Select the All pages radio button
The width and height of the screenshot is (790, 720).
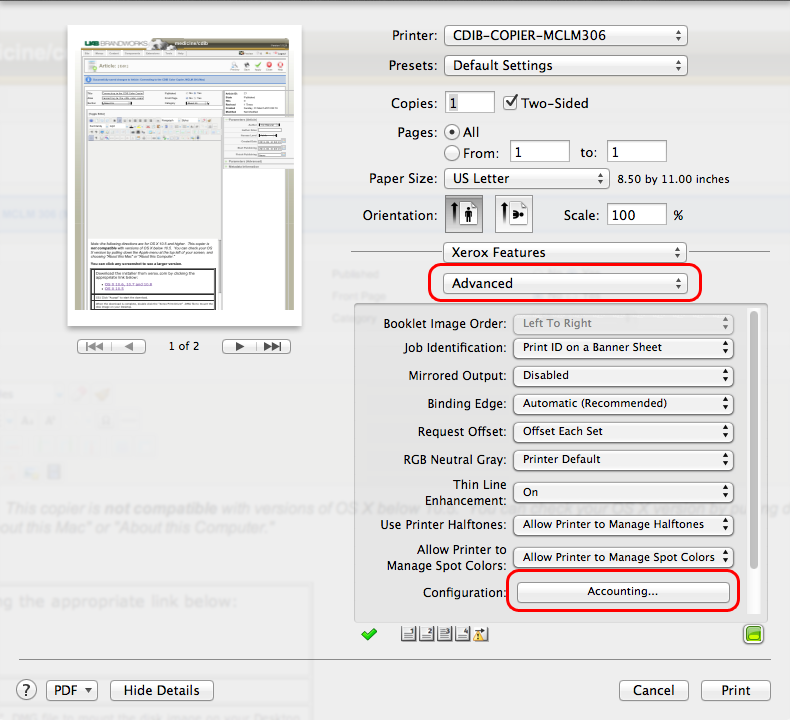pyautogui.click(x=451, y=132)
